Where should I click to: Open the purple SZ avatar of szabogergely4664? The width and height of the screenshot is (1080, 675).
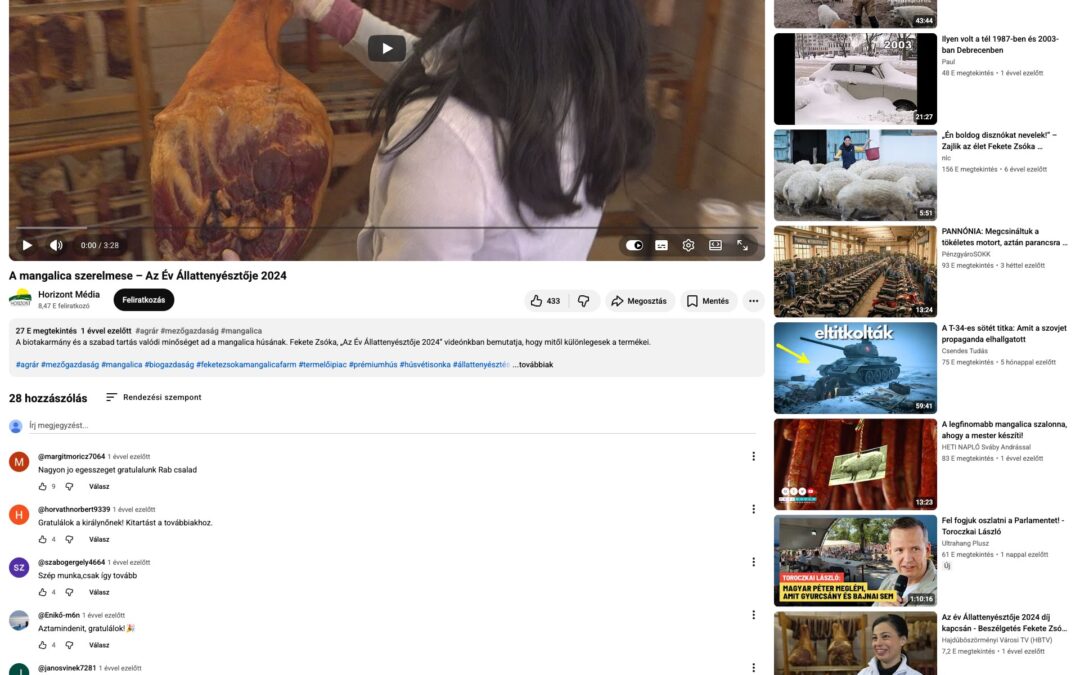(x=19, y=568)
